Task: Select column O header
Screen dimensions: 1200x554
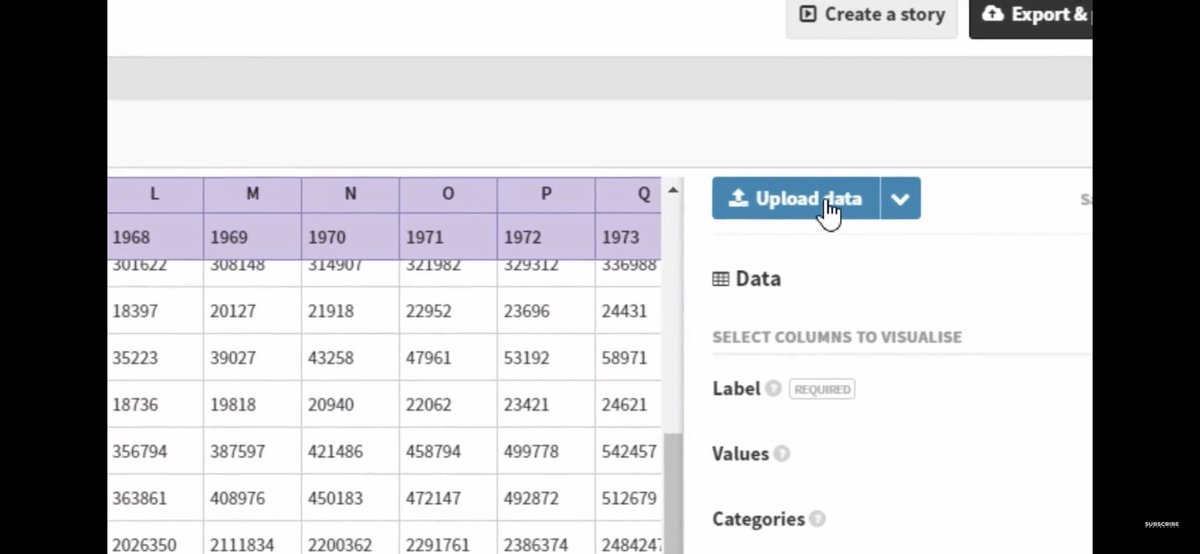Action: [449, 195]
